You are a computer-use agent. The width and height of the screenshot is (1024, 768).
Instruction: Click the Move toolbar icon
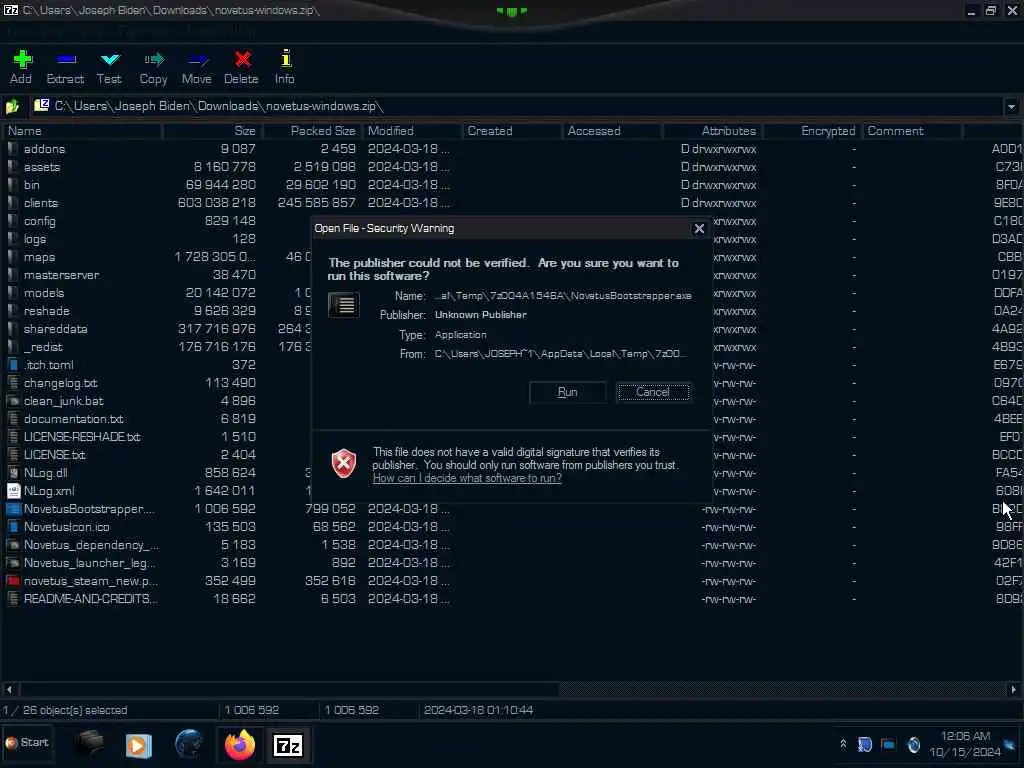tap(197, 67)
